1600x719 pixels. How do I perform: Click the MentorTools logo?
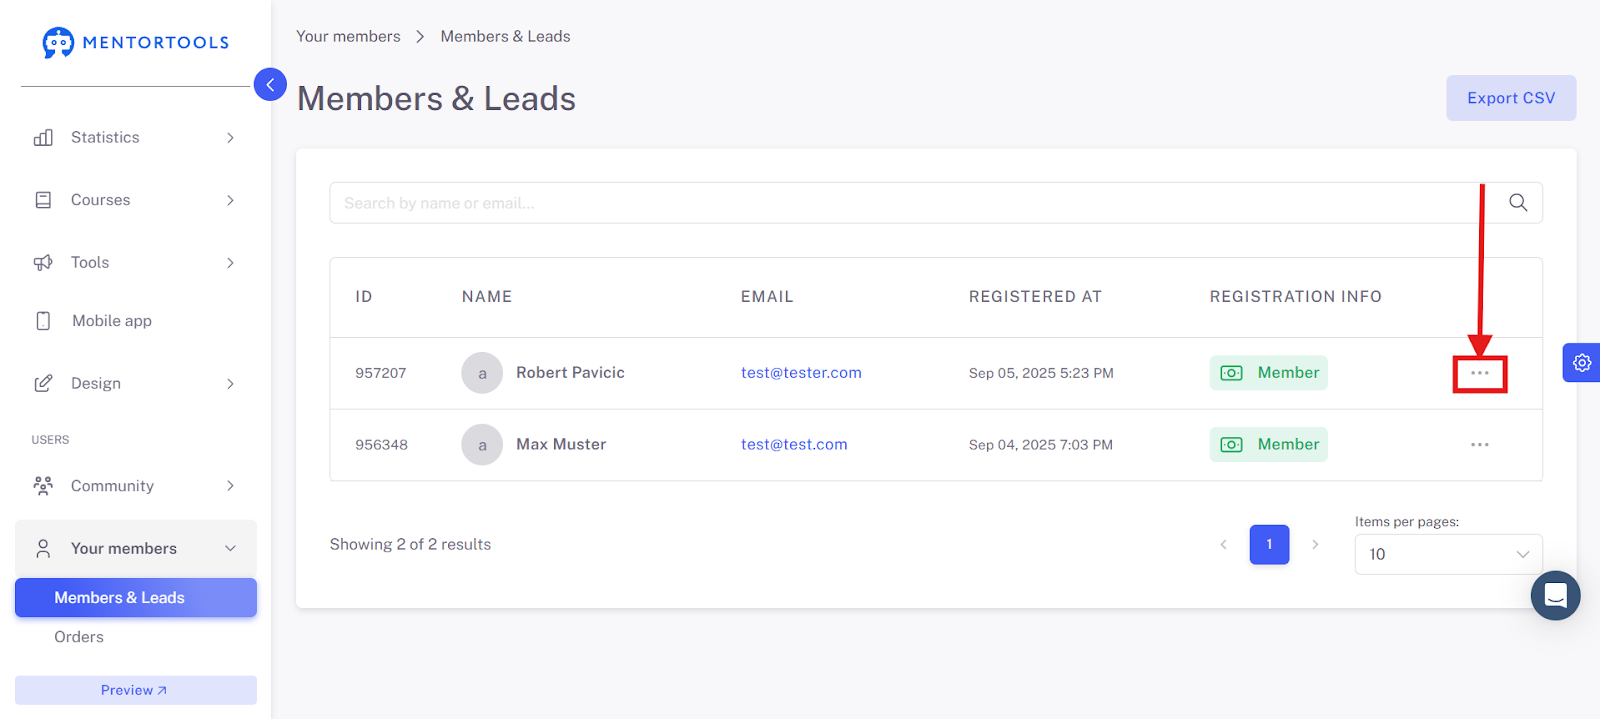[x=135, y=43]
